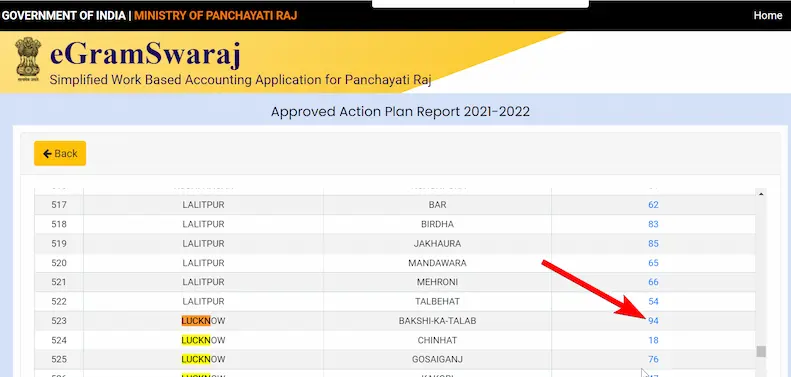
Task: Open count link 18 for CHINHAT
Action: (x=653, y=341)
